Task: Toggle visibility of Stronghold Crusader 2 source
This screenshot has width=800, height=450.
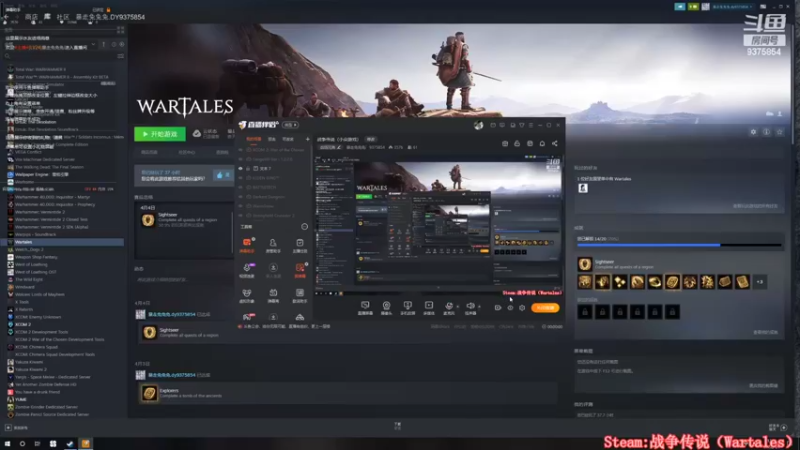Action: coord(240,215)
